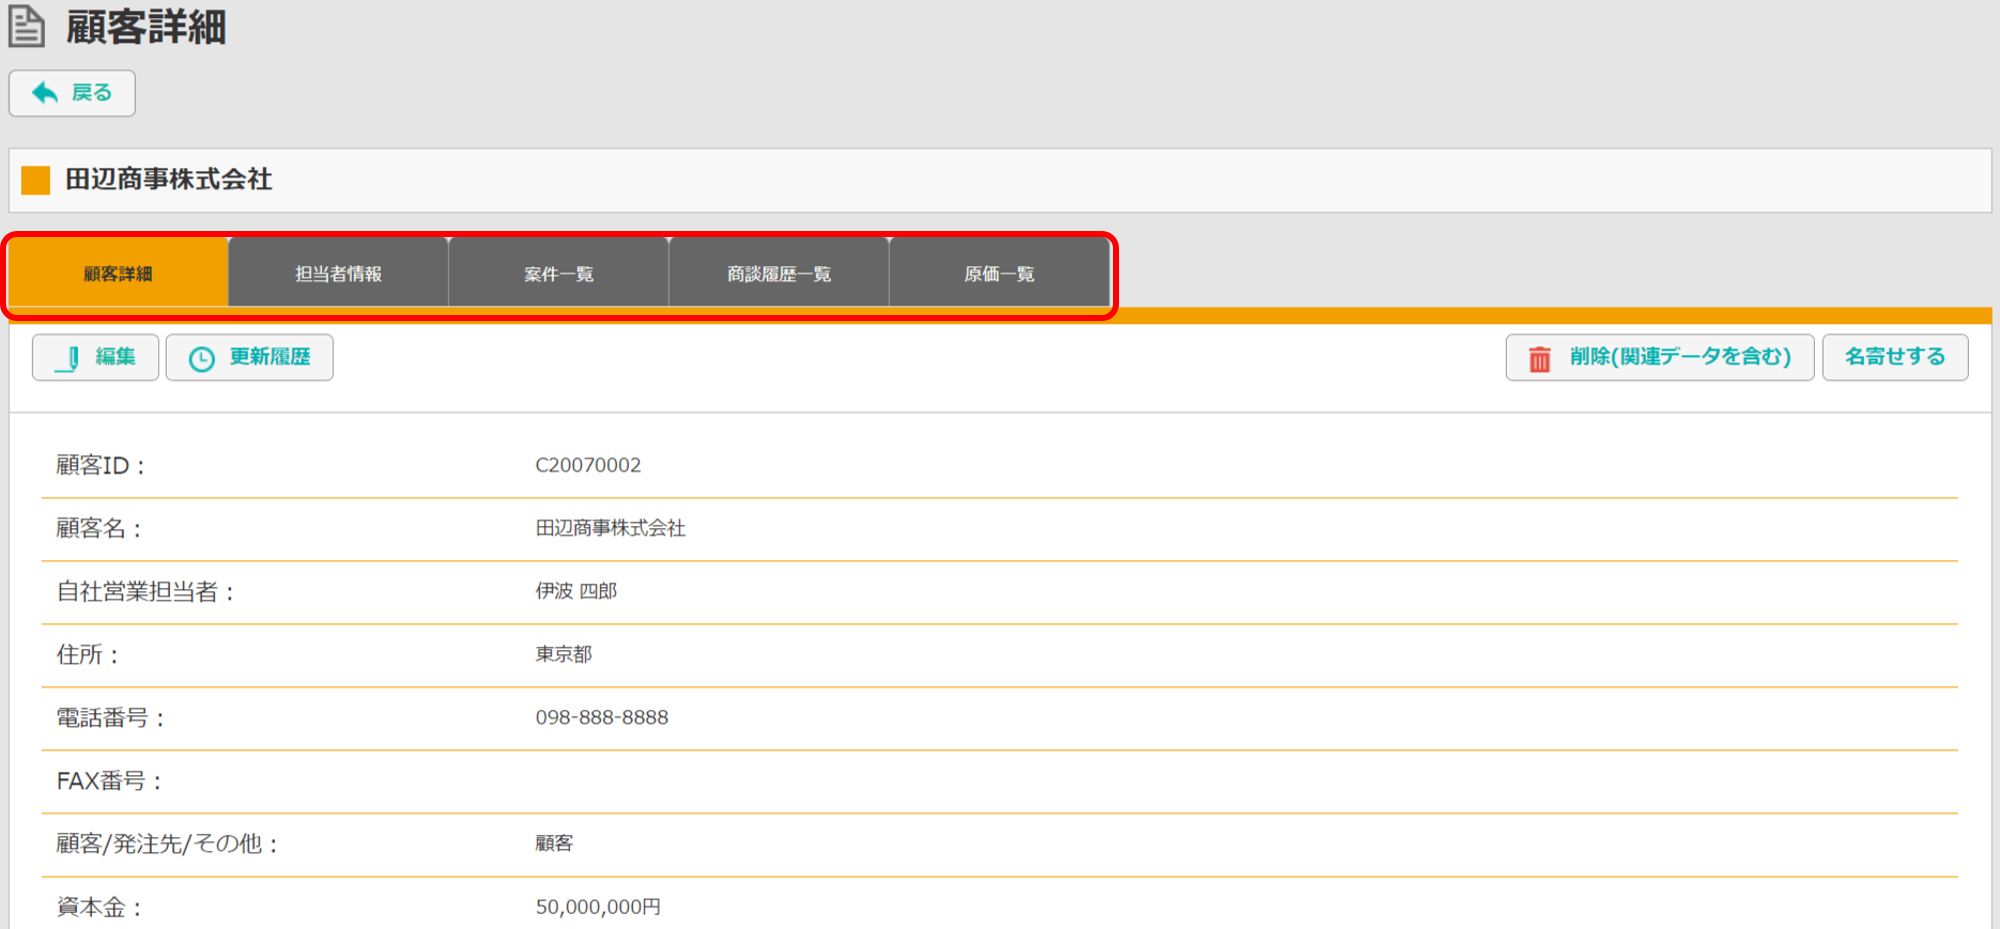This screenshot has height=929, width=2000.
Task: Open the 案件一覧 tab
Action: (x=558, y=273)
